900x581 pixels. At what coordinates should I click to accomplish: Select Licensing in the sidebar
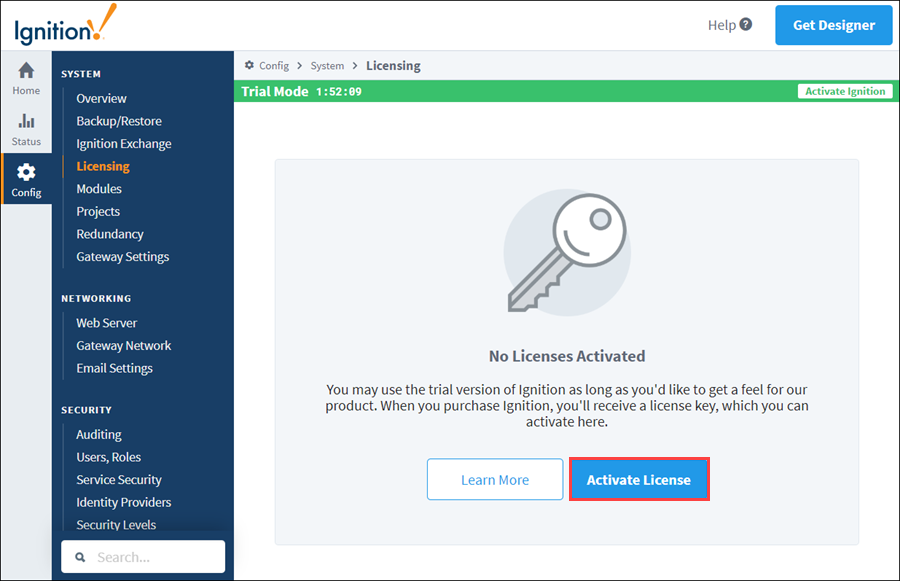click(103, 166)
